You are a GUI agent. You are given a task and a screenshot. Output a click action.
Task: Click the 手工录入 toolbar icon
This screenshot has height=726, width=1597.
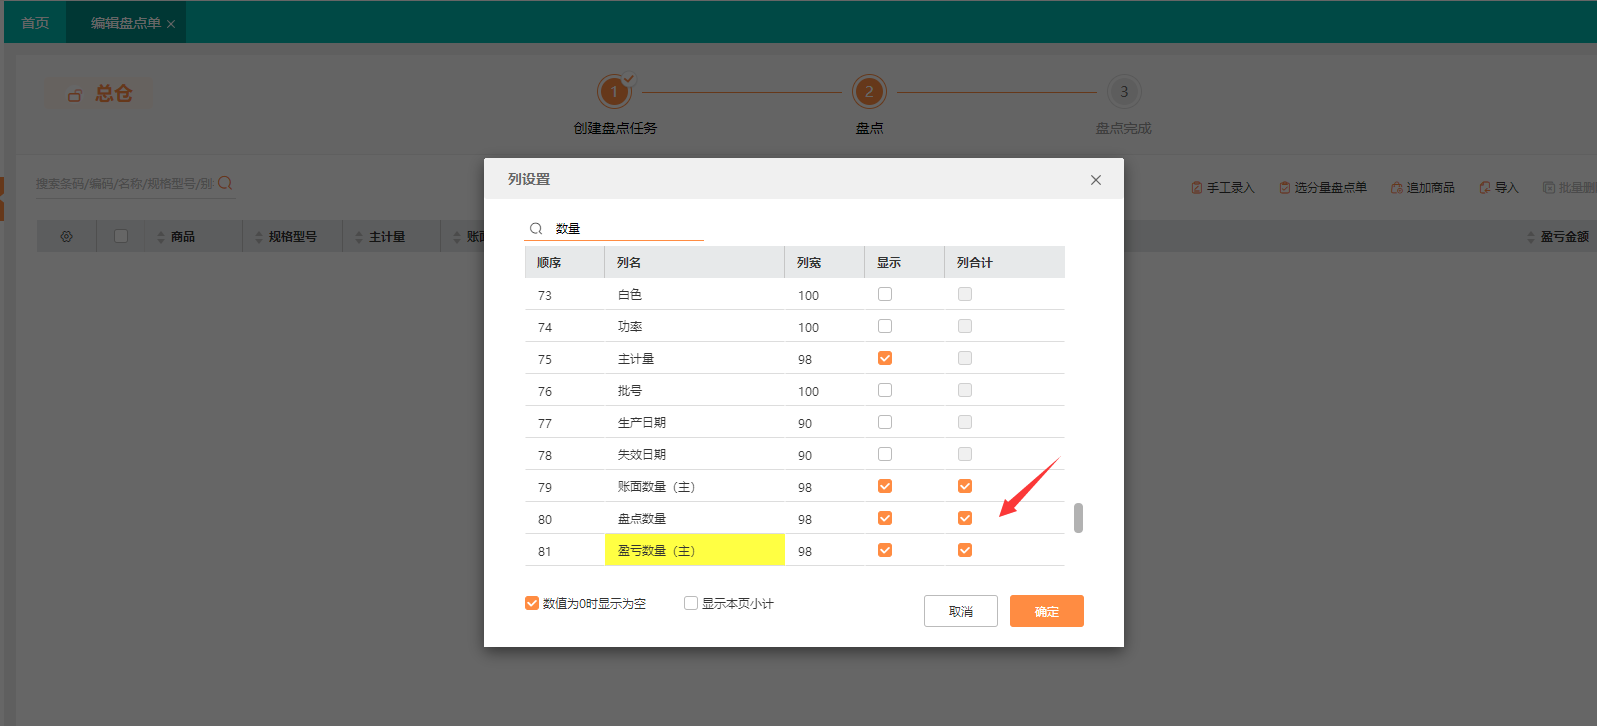point(1196,188)
